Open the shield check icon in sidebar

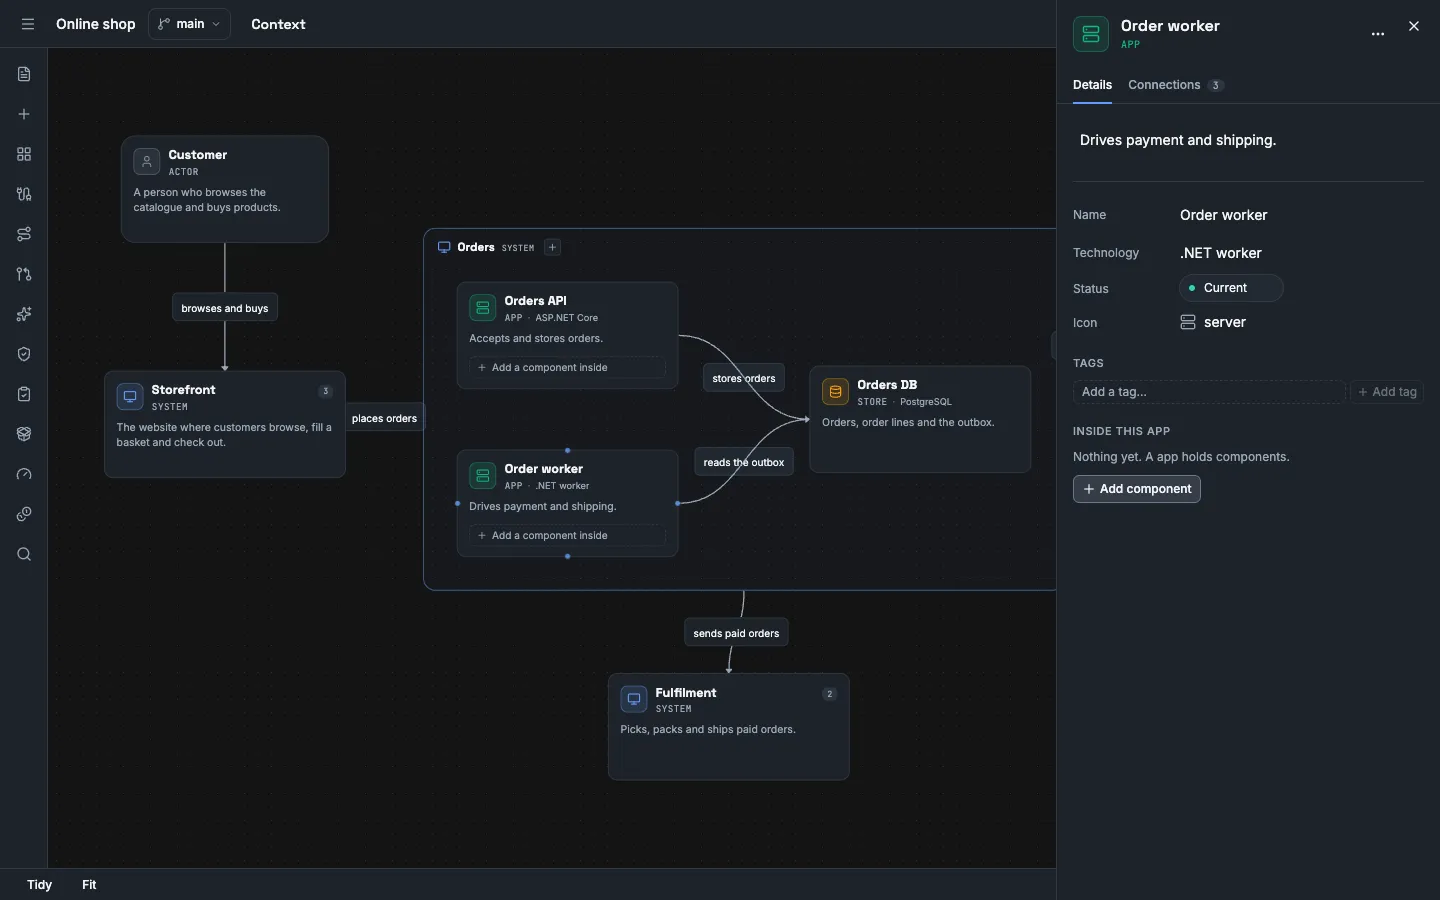(24, 354)
